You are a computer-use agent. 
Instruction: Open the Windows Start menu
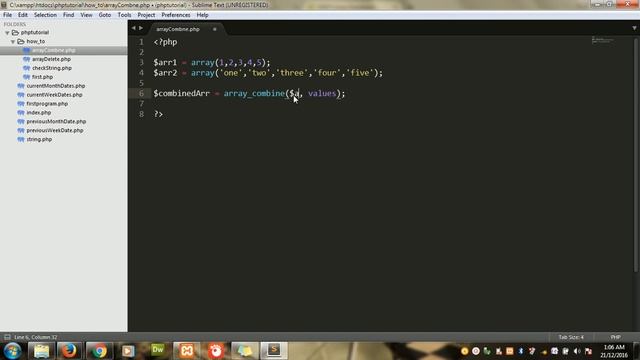point(12,351)
